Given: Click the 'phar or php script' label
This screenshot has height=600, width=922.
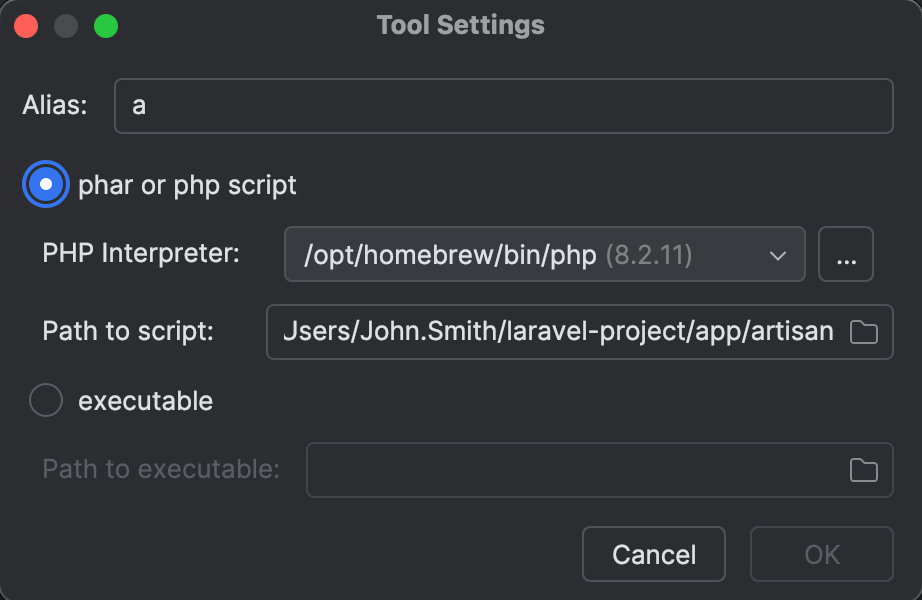Looking at the screenshot, I should coord(187,185).
